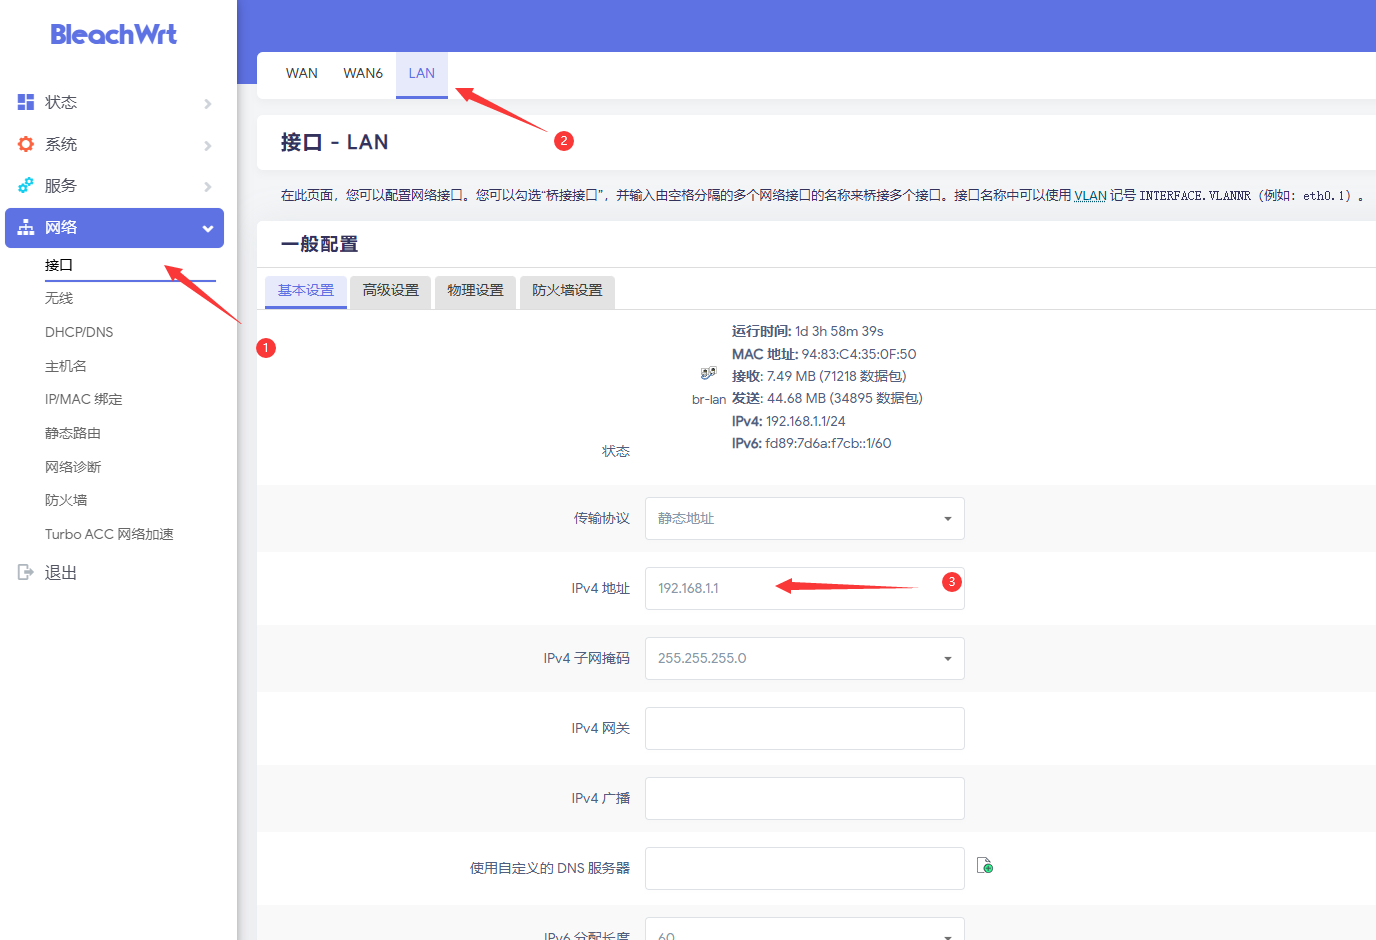The width and height of the screenshot is (1376, 940).
Task: Open the 传输协议 dropdown
Action: pos(804,518)
